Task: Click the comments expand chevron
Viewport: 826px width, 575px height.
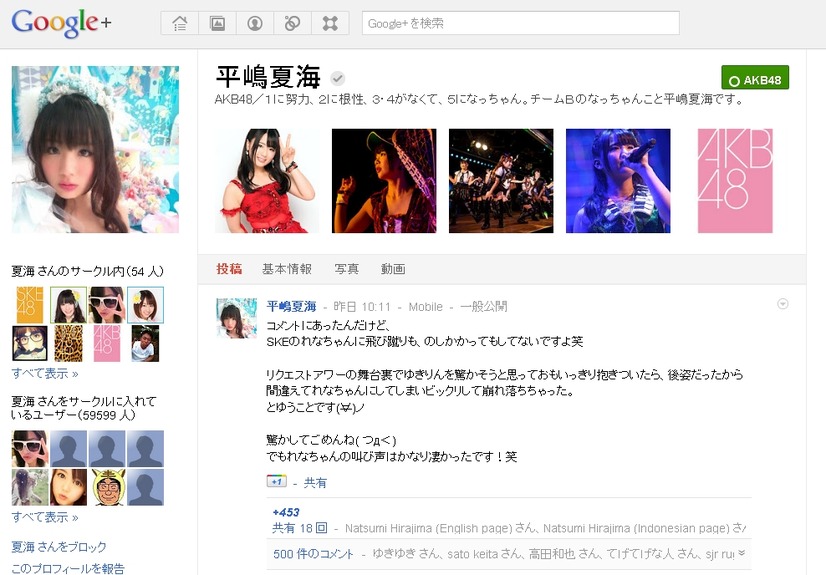Action: coord(742,553)
